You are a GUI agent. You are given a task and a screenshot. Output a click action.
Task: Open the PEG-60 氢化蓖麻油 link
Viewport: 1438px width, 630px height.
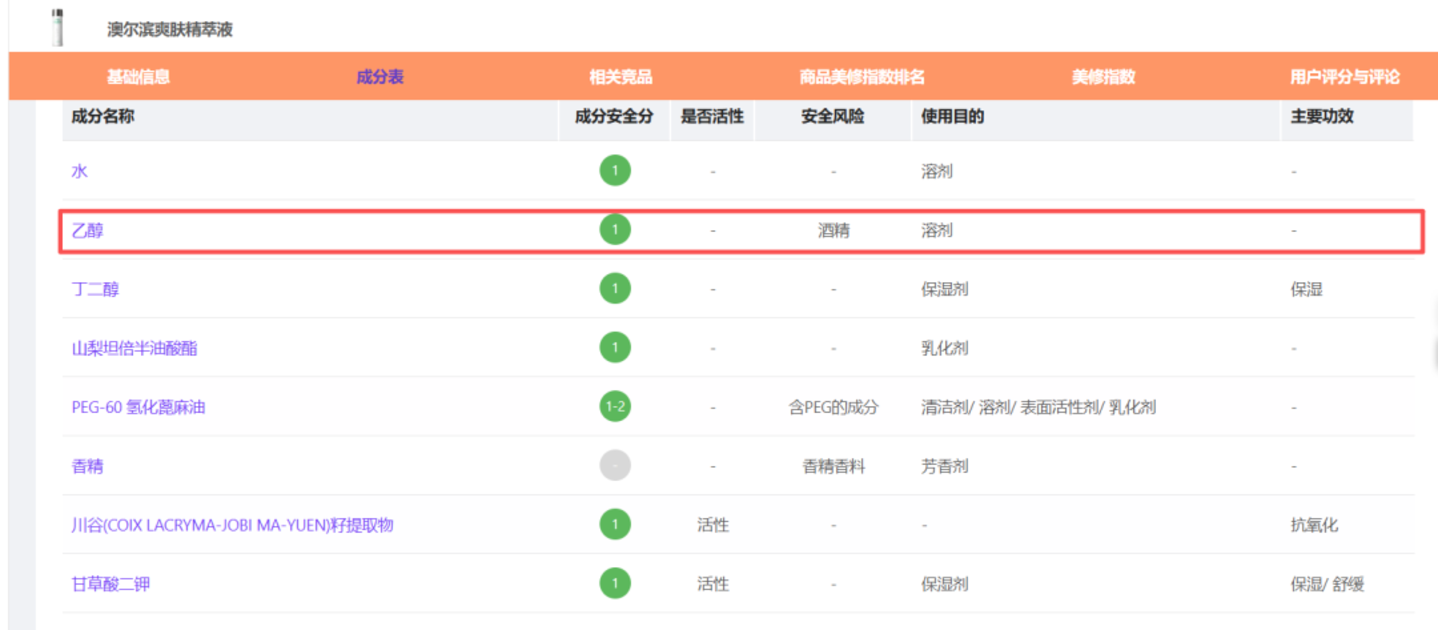click(x=138, y=407)
